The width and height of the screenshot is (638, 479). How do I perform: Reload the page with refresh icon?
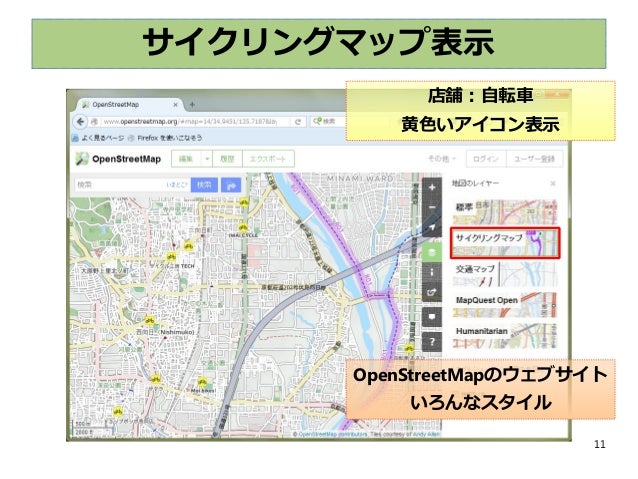(297, 122)
